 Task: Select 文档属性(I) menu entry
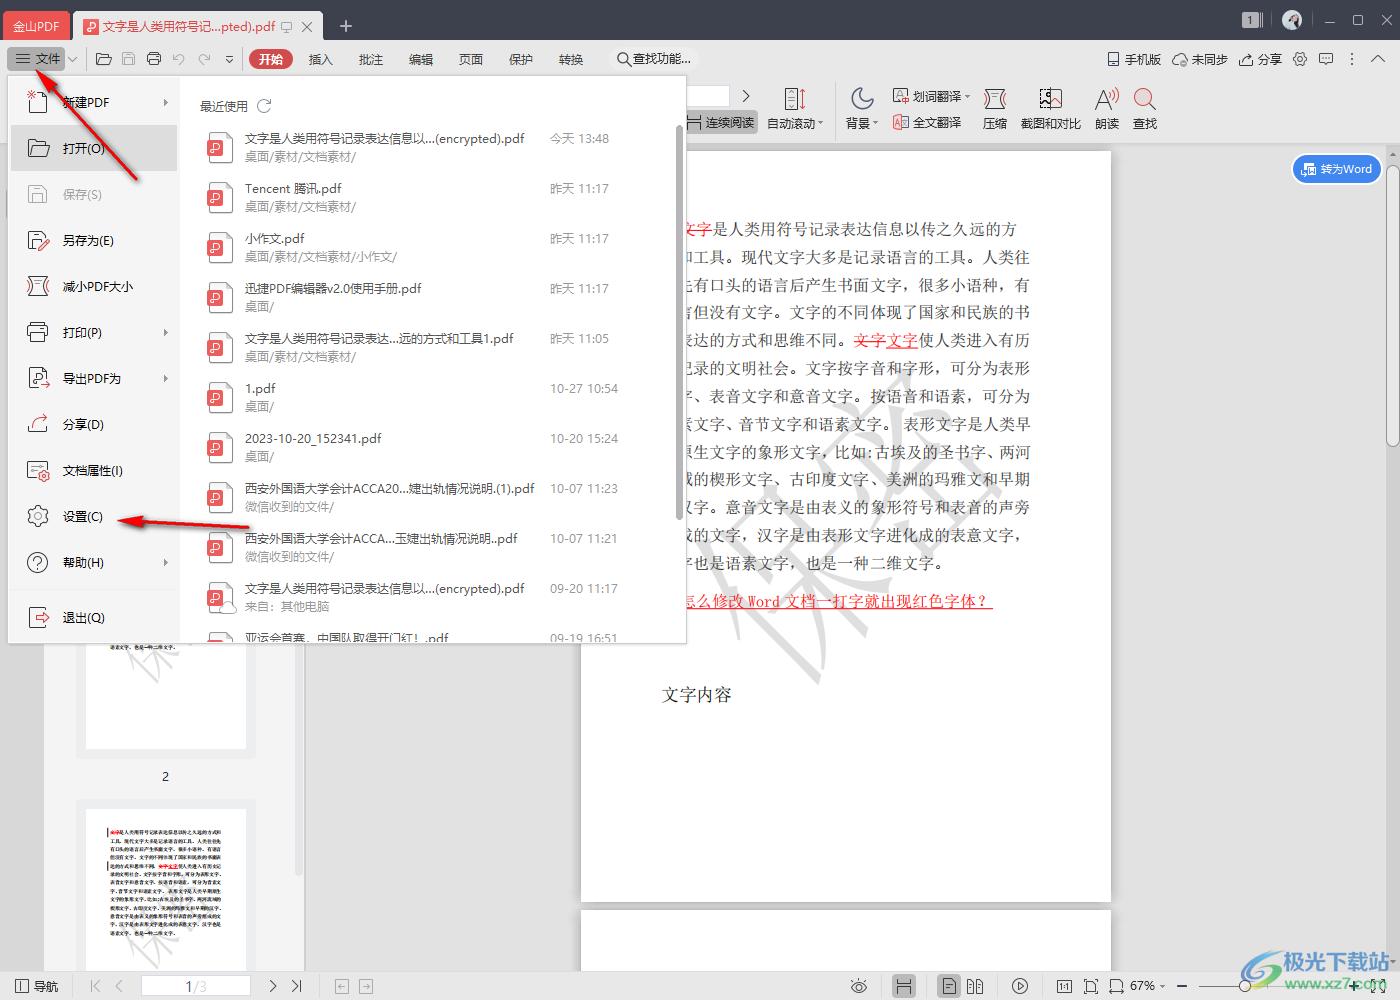94,470
